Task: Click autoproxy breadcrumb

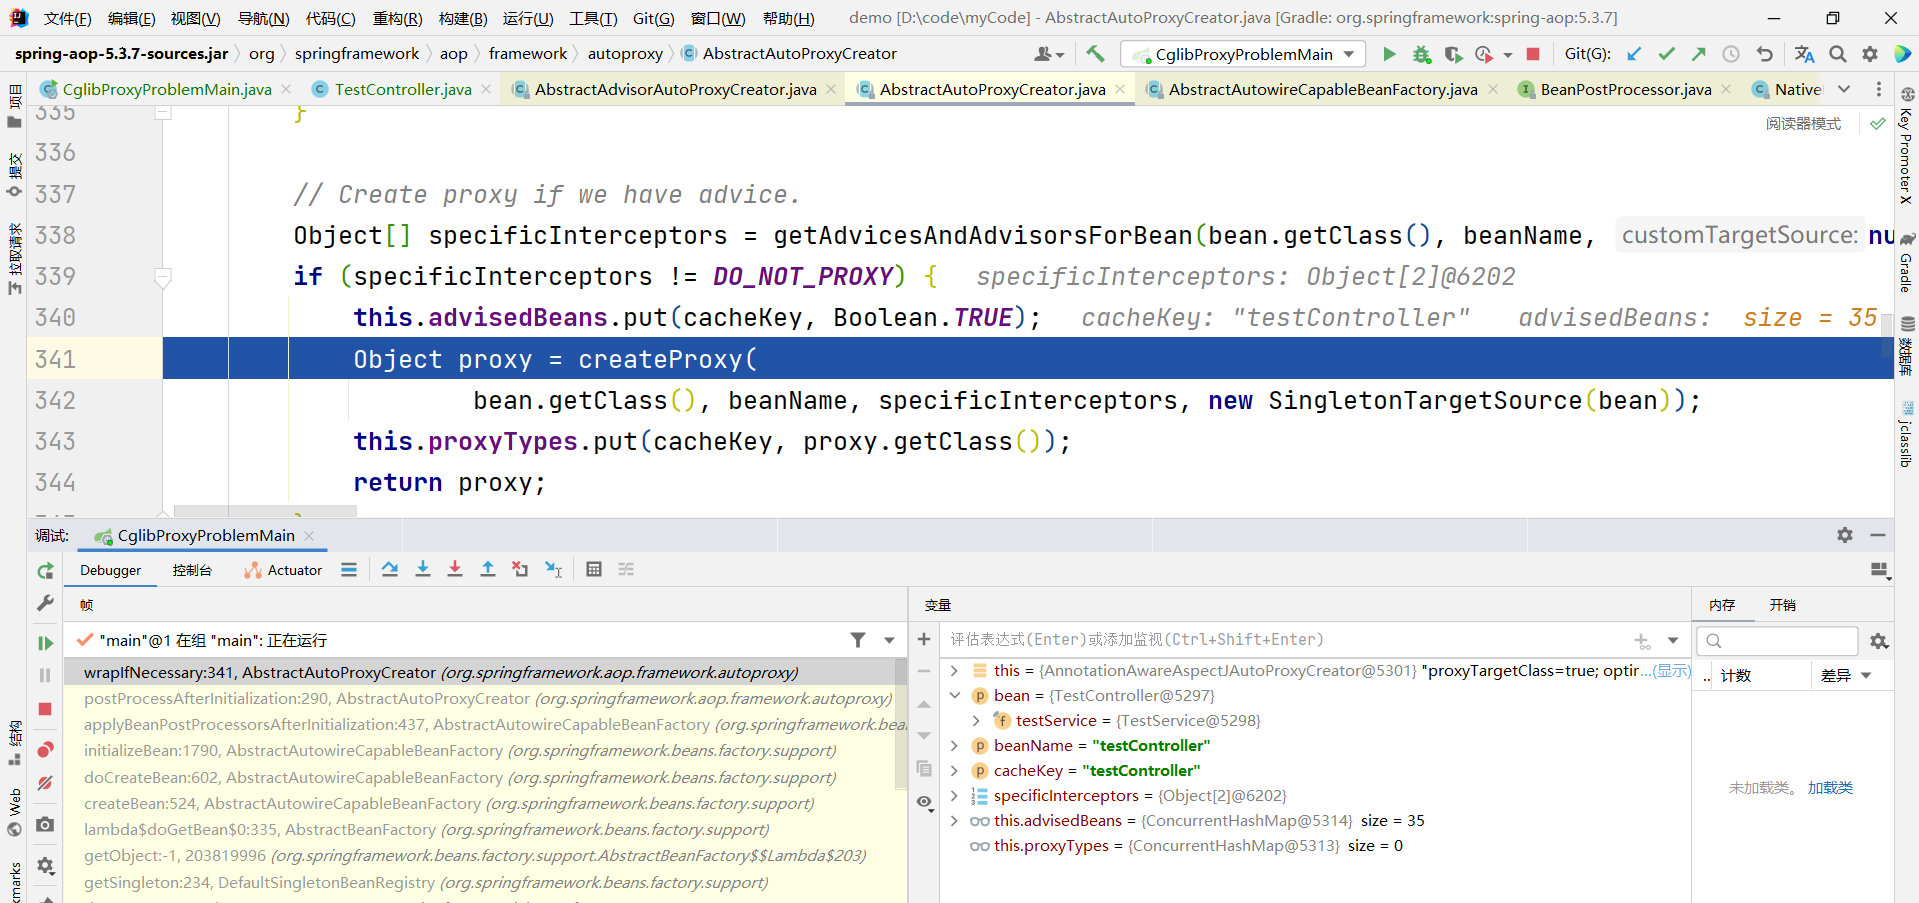Action: (x=625, y=54)
